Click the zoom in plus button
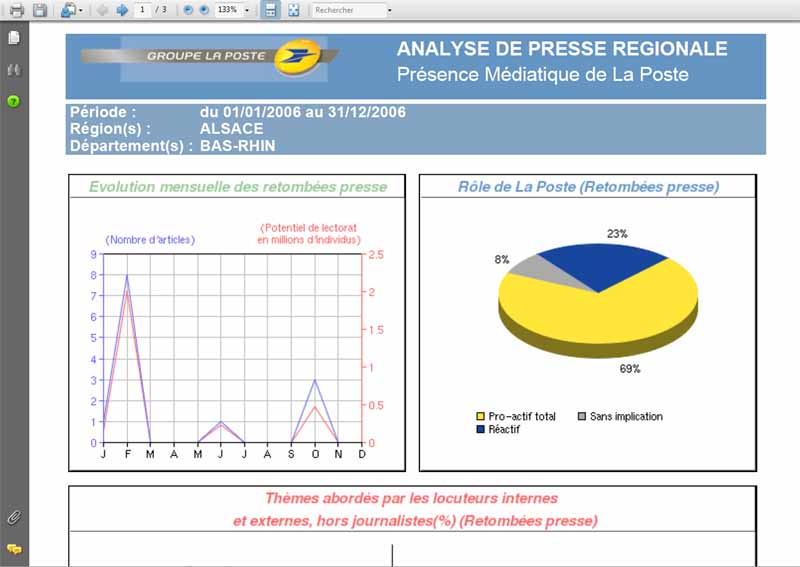This screenshot has height=567, width=800. [204, 10]
